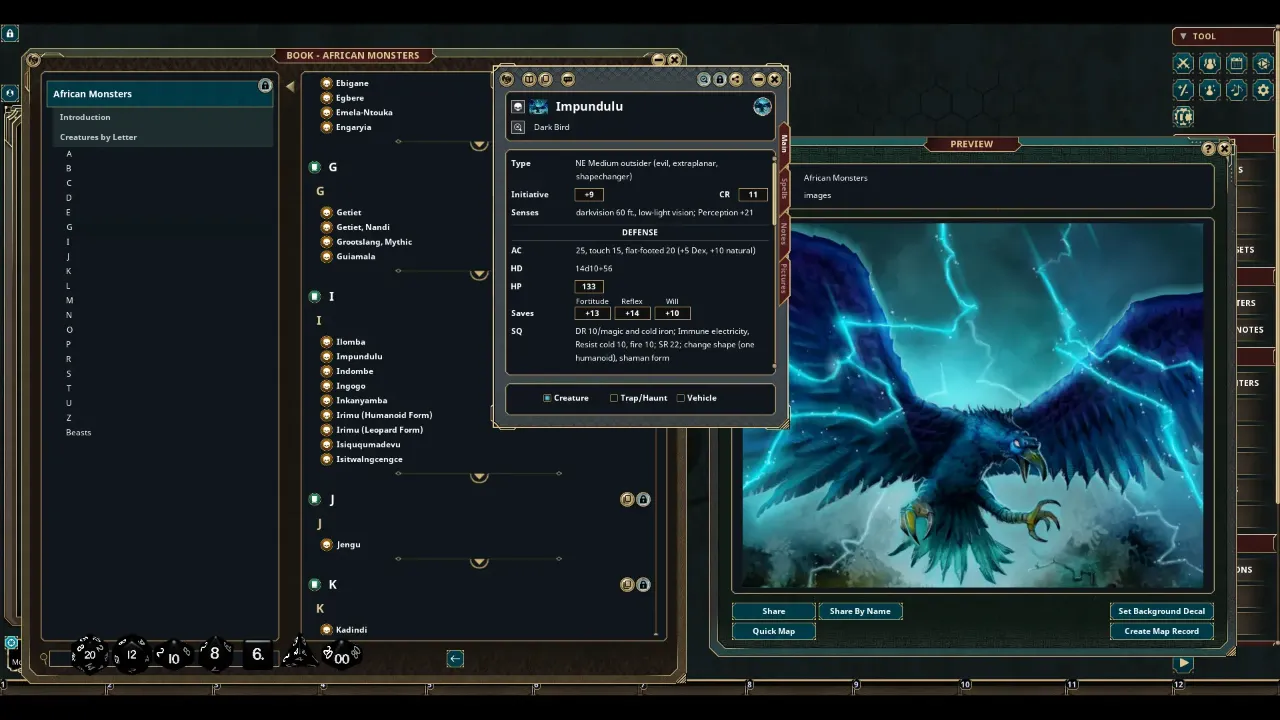
Task: Click the skull icon left of Impundulu name
Action: coord(518,107)
